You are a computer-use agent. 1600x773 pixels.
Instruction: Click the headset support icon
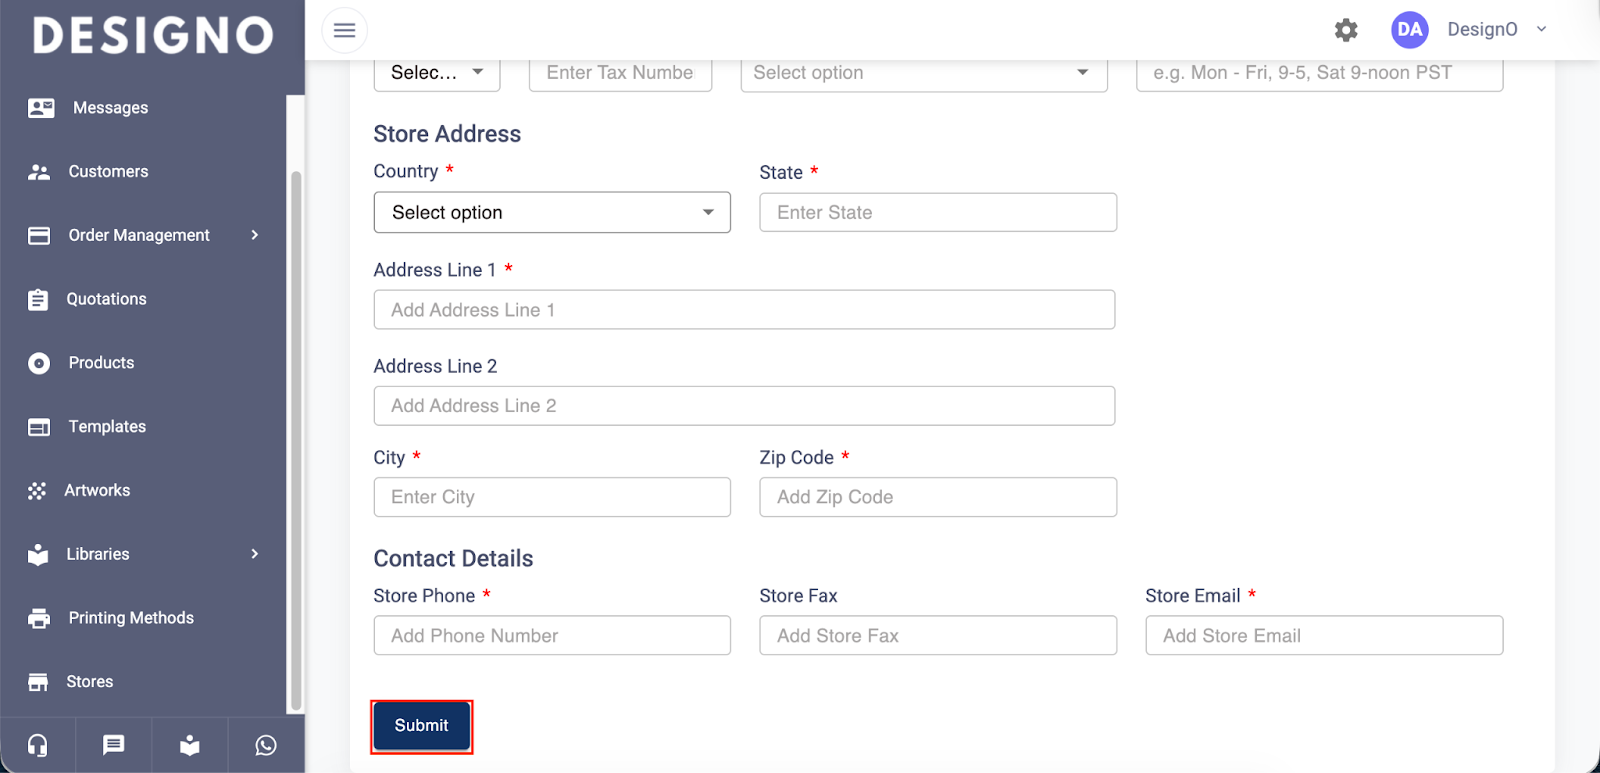pyautogui.click(x=38, y=745)
